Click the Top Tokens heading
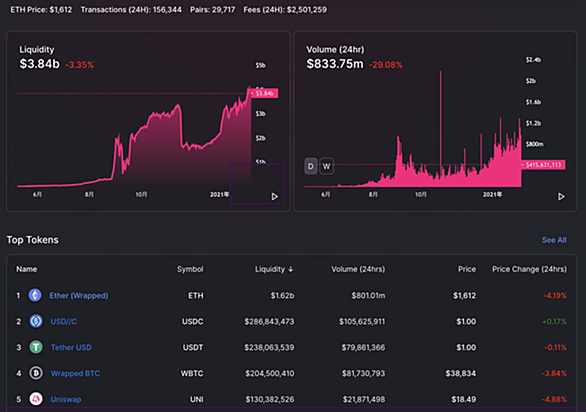 [x=33, y=240]
